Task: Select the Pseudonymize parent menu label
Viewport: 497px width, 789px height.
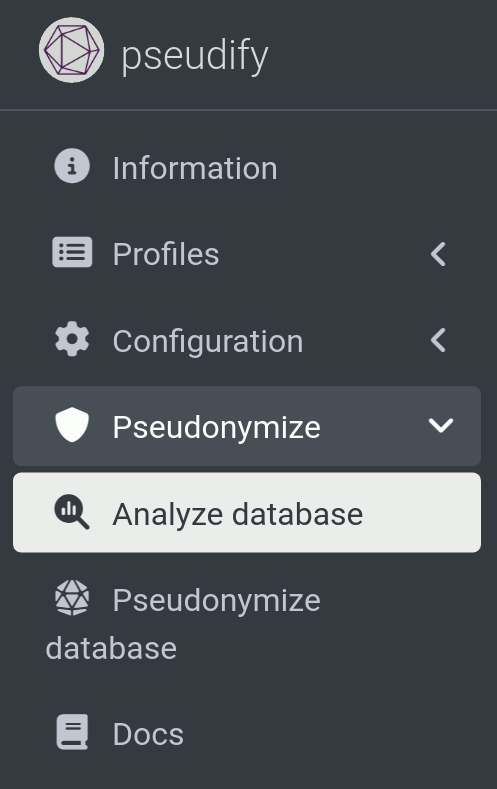Action: coord(216,428)
